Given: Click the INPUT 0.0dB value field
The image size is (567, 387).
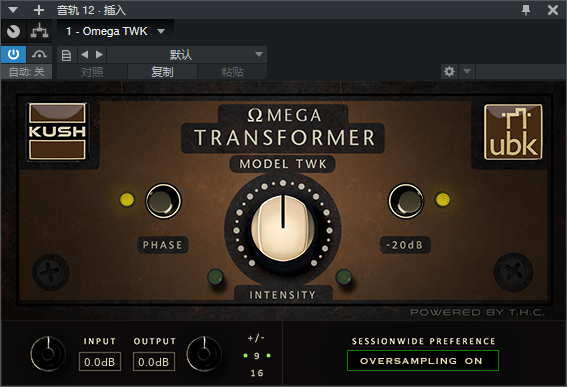Looking at the screenshot, I should 100,362.
